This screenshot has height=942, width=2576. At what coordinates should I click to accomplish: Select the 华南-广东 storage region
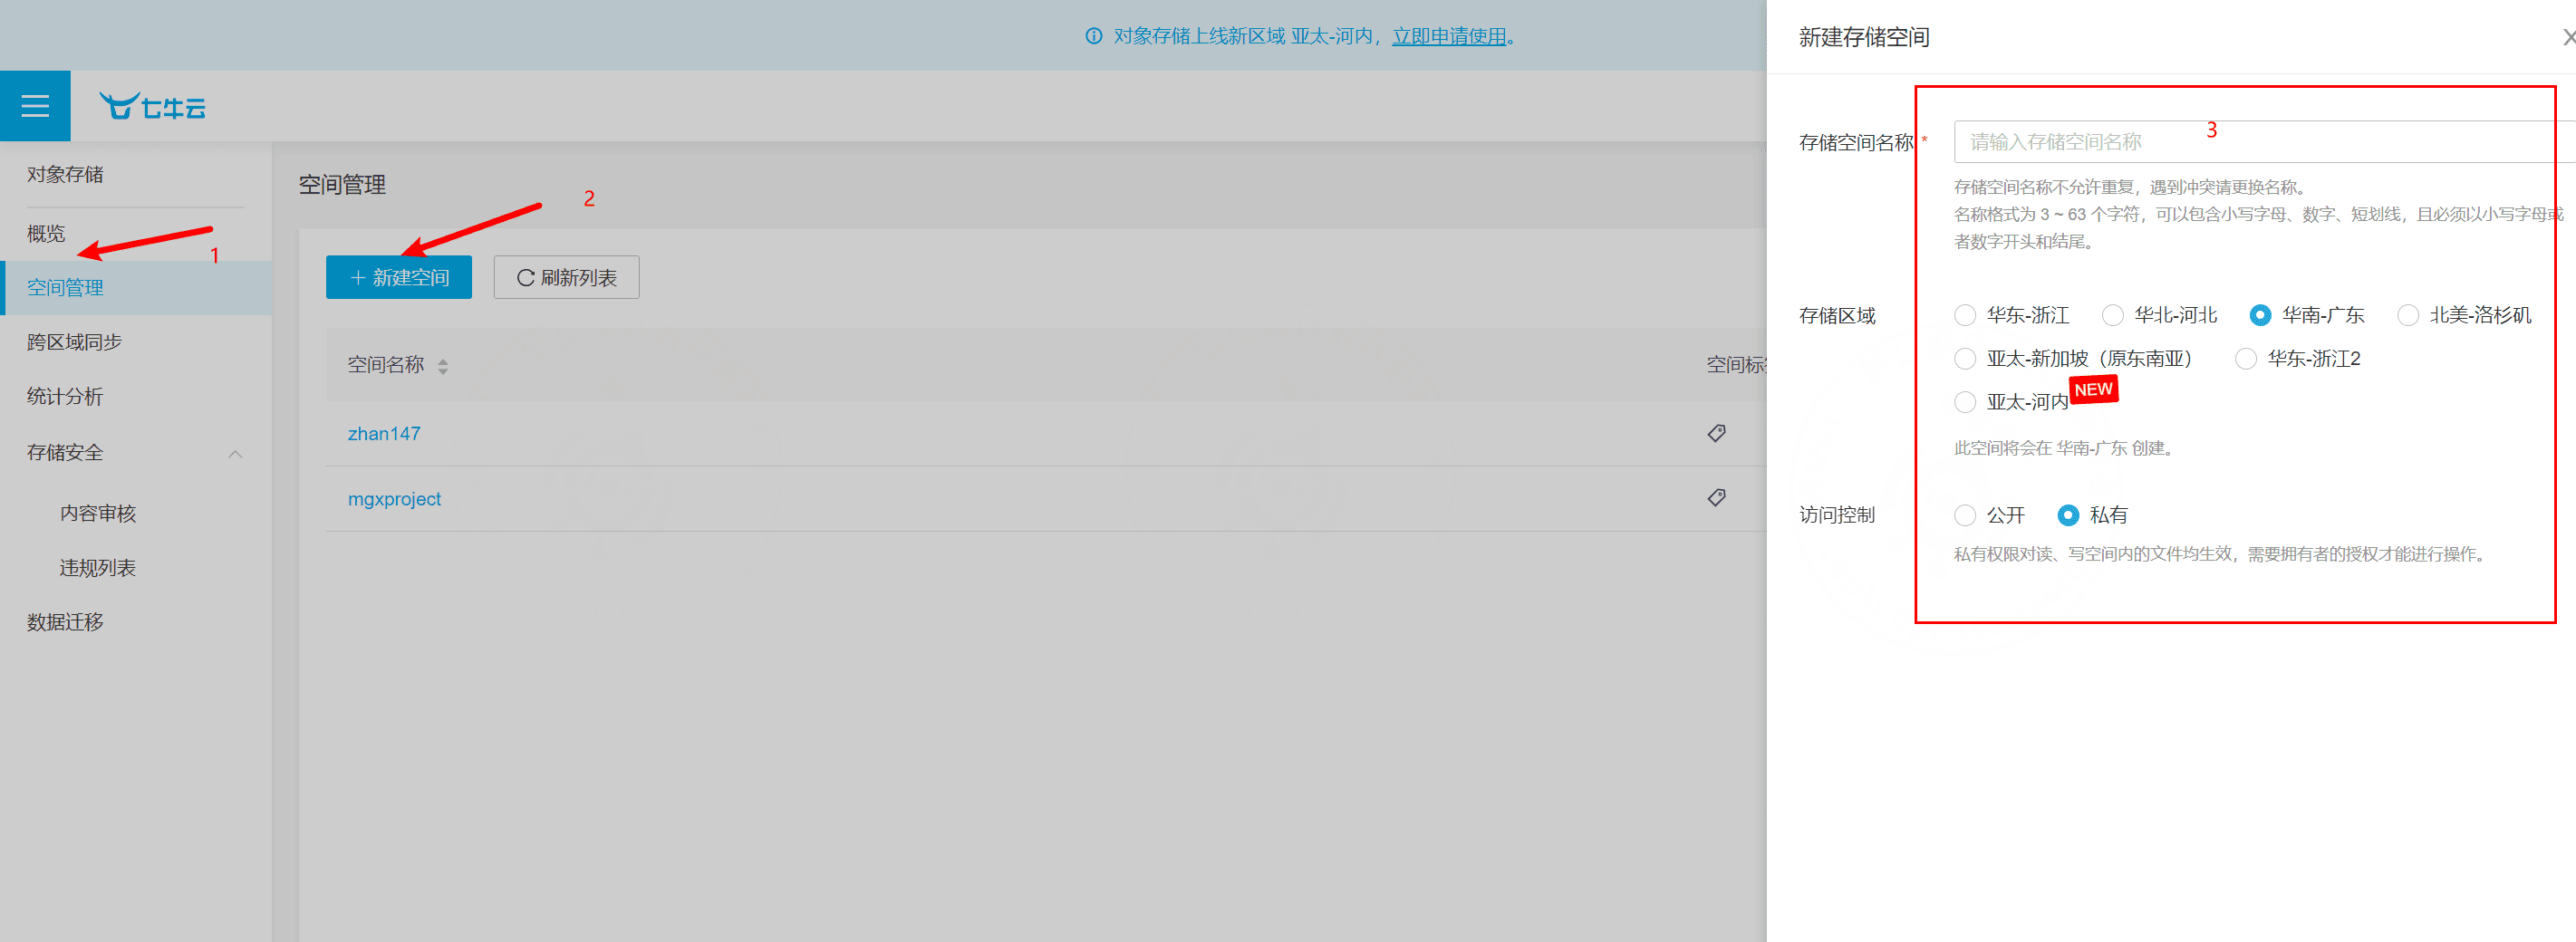pyautogui.click(x=2260, y=316)
